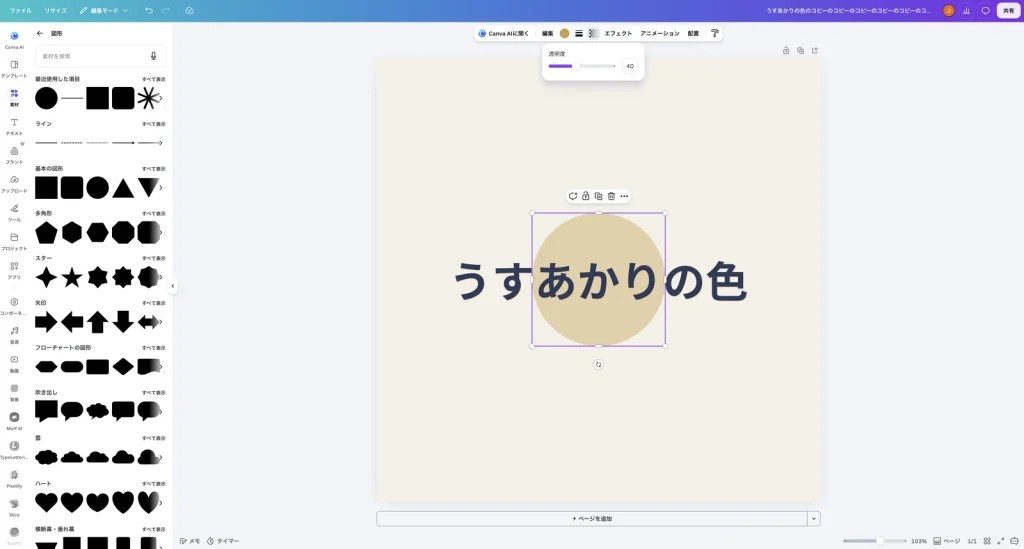Show all 多角形 polygon shapes

[153, 213]
